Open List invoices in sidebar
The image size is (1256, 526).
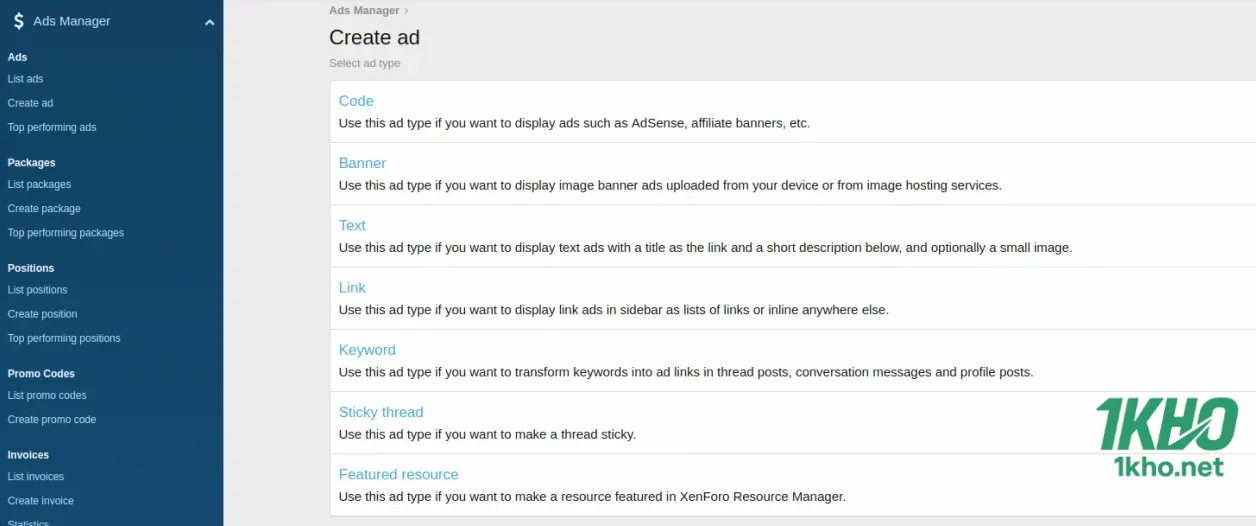[x=36, y=477]
